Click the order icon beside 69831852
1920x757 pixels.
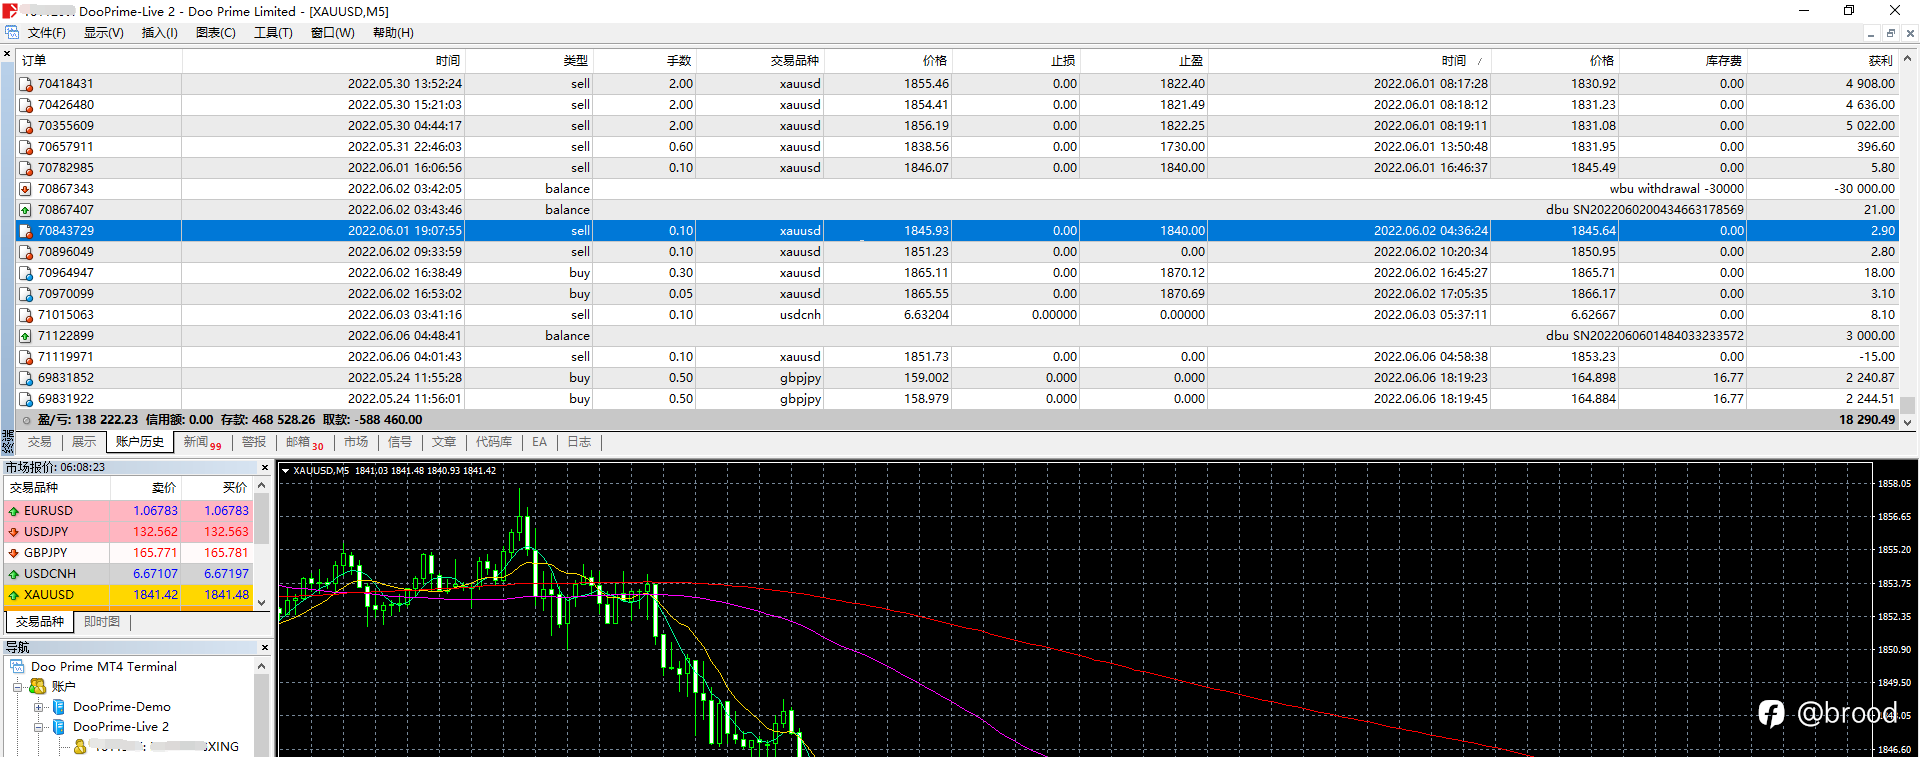click(x=26, y=378)
